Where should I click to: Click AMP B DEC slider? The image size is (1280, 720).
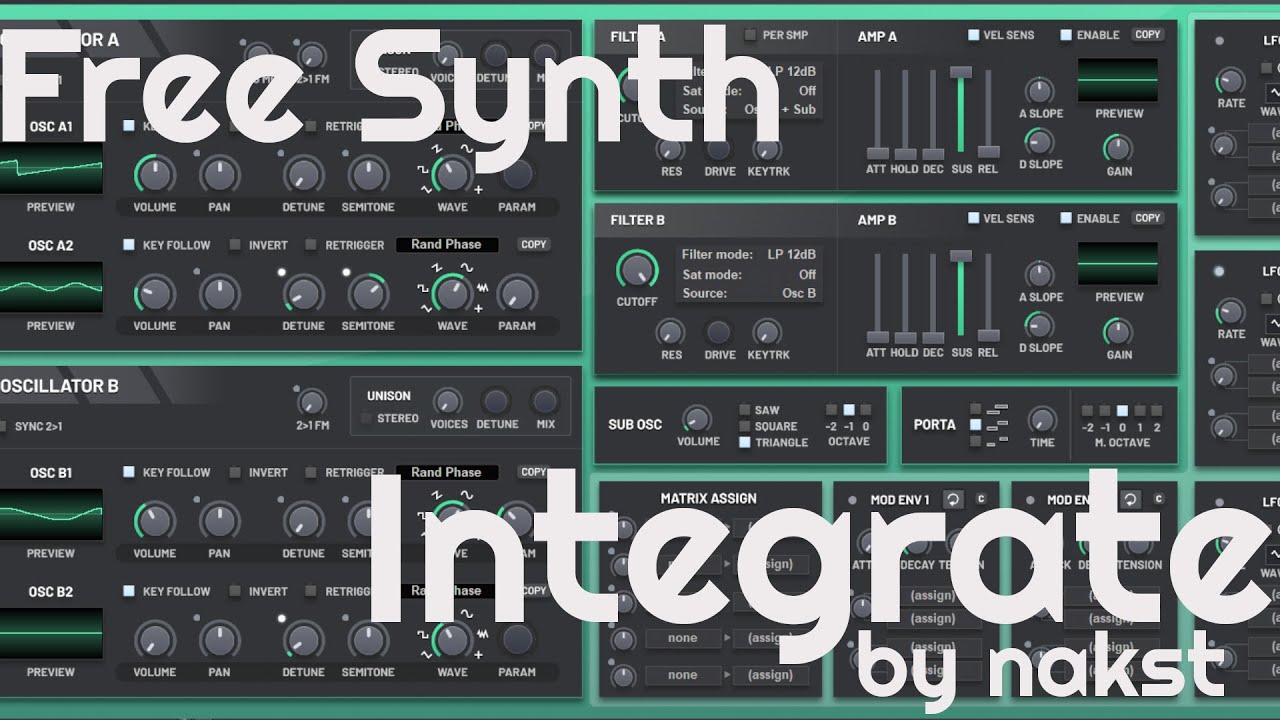tap(933, 297)
